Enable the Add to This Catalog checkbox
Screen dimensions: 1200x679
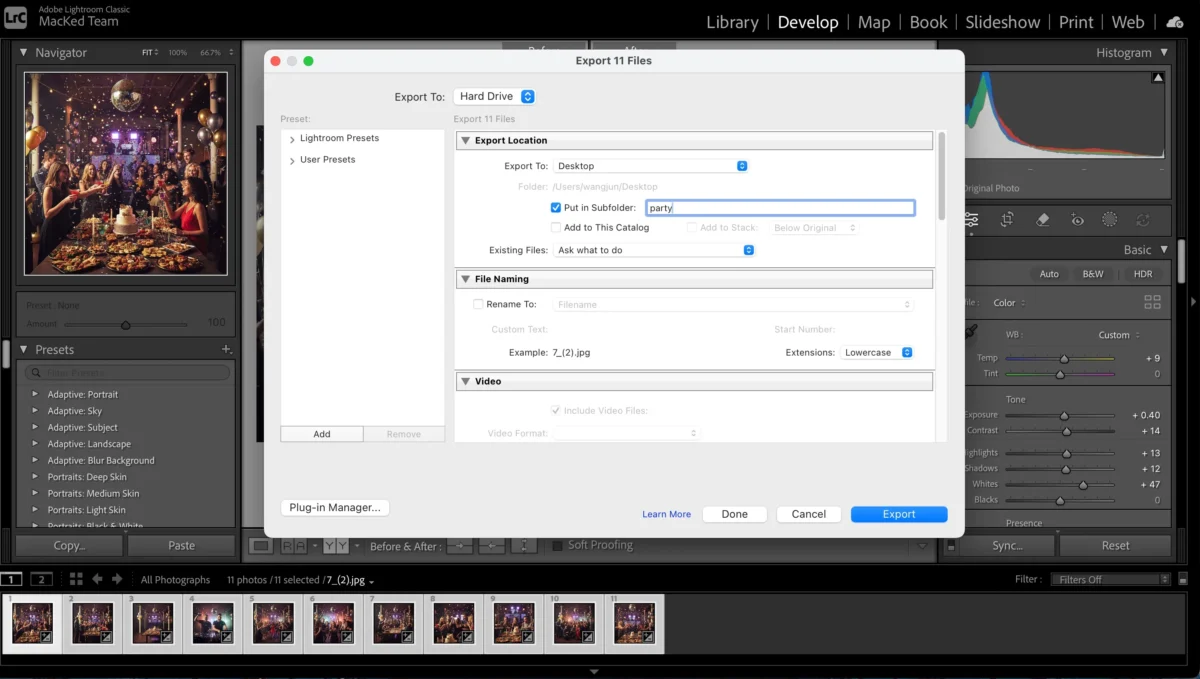556,227
